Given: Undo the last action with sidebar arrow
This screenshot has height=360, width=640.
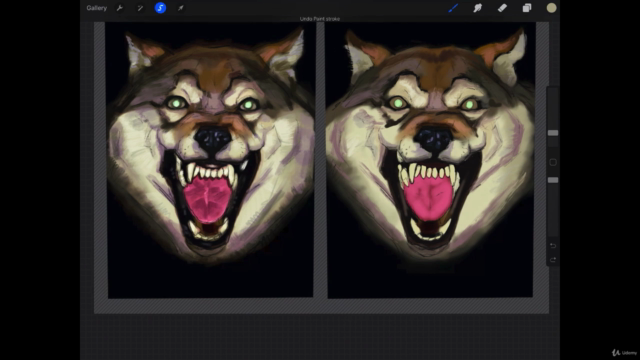Looking at the screenshot, I should pyautogui.click(x=553, y=246).
